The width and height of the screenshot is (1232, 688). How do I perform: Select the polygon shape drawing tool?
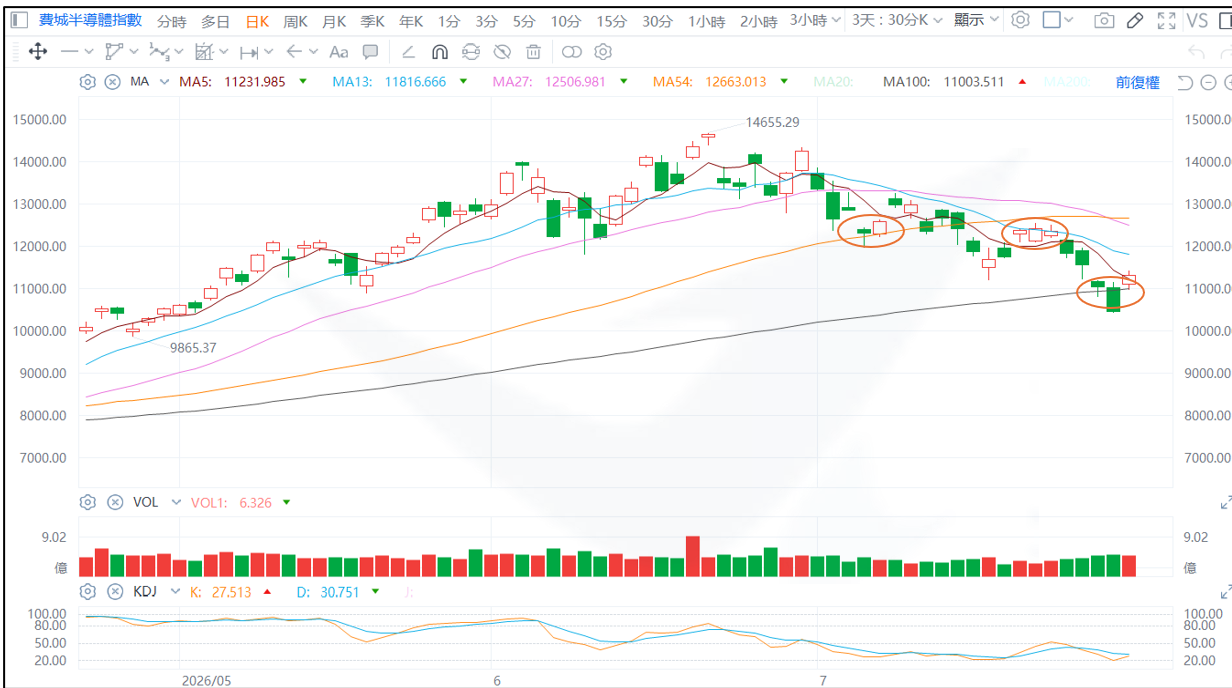point(113,52)
